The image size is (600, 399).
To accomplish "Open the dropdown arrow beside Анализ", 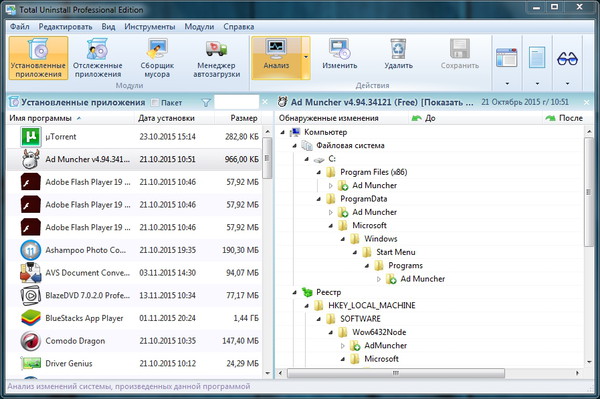I will [306, 57].
